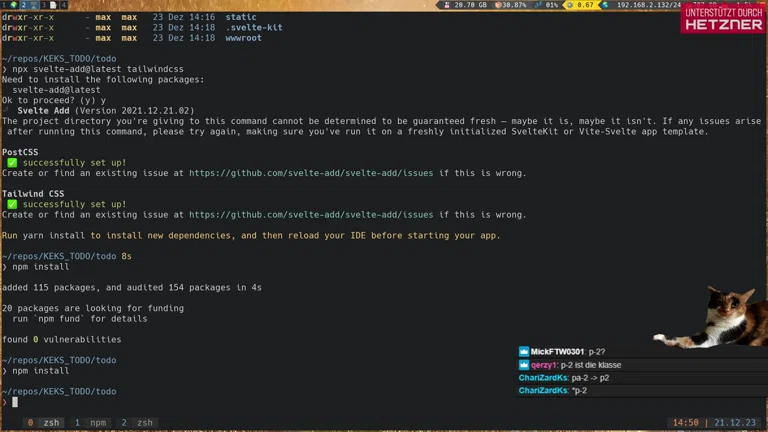Viewport: 768px width, 432px height.
Task: Click the wwwroot directory name
Action: (x=243, y=38)
